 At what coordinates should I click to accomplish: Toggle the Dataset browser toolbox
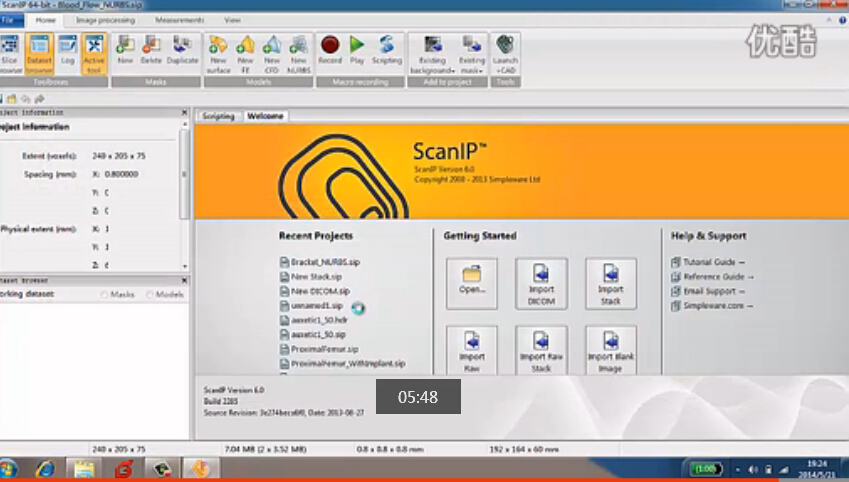click(x=39, y=54)
